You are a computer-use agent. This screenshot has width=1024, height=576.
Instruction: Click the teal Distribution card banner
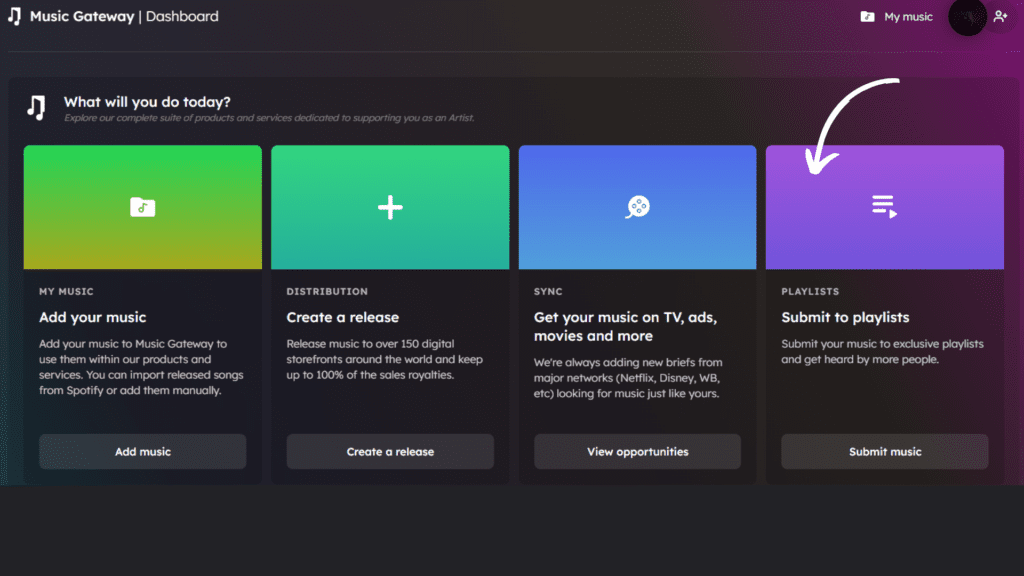[x=390, y=207]
